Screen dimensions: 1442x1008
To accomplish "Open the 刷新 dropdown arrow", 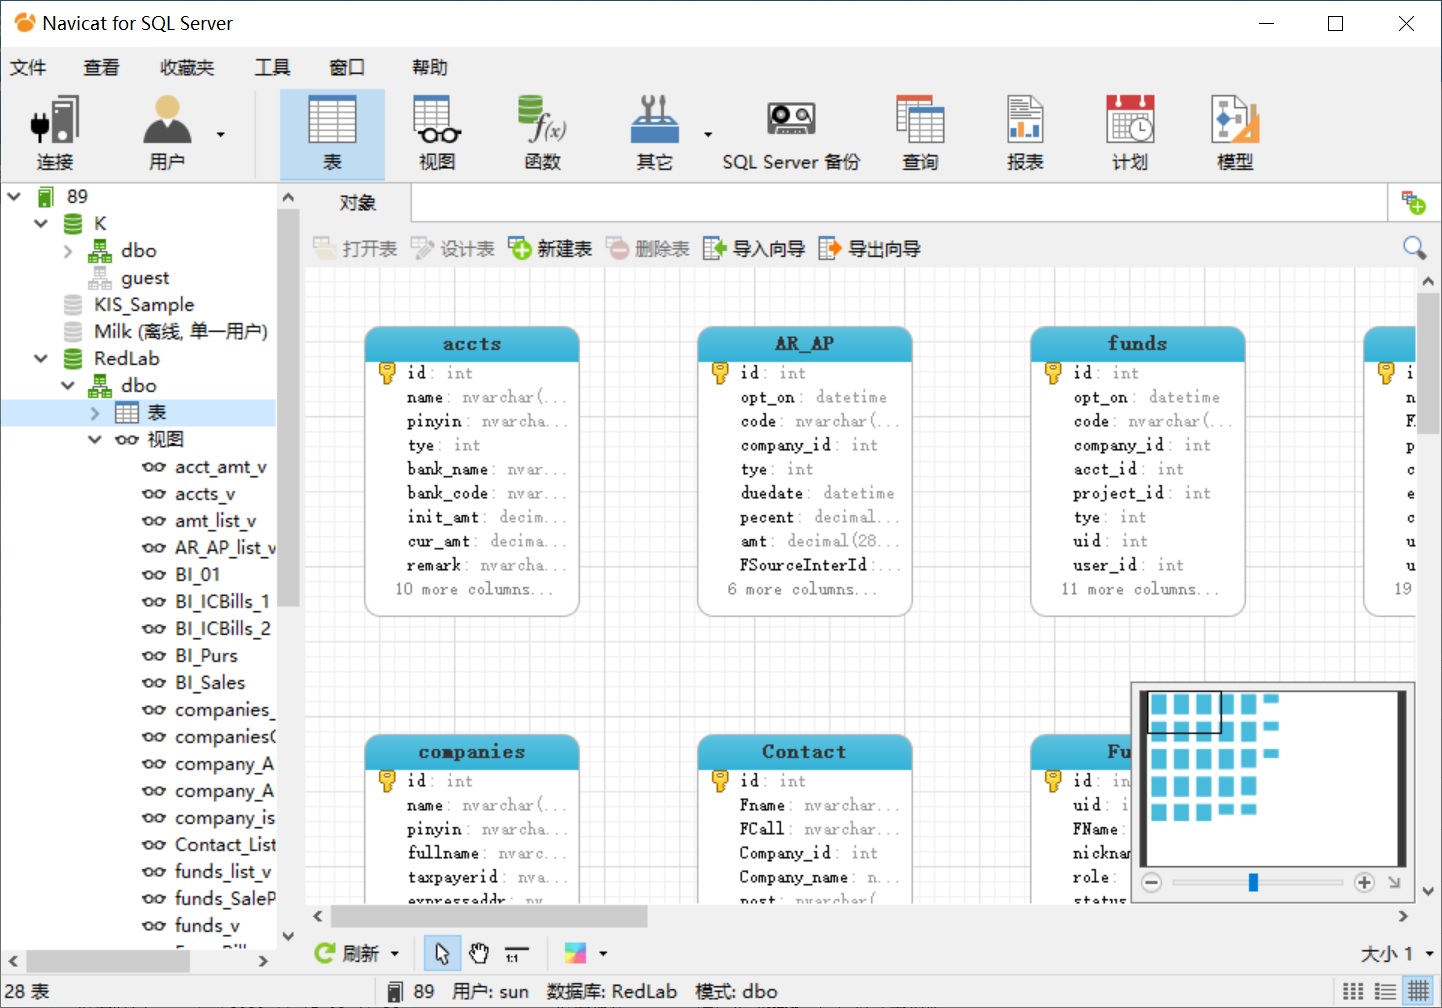I will click(x=395, y=954).
